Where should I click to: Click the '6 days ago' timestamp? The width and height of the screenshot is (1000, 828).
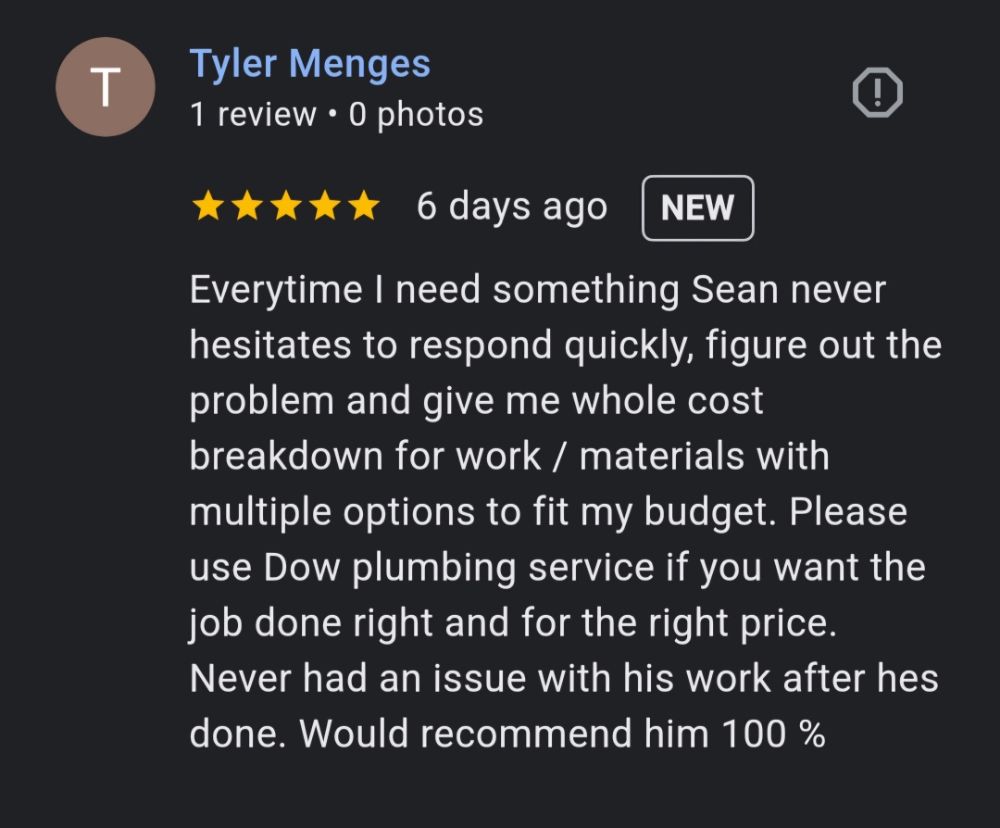511,207
